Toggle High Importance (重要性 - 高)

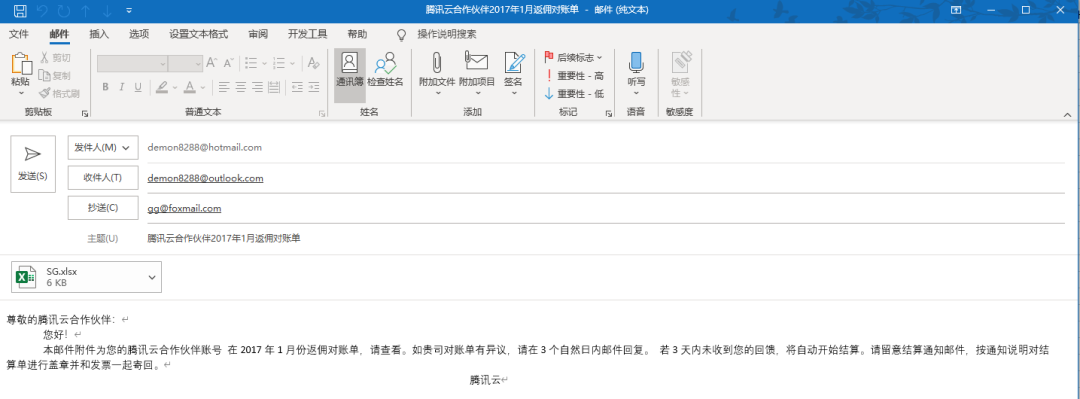pyautogui.click(x=573, y=76)
